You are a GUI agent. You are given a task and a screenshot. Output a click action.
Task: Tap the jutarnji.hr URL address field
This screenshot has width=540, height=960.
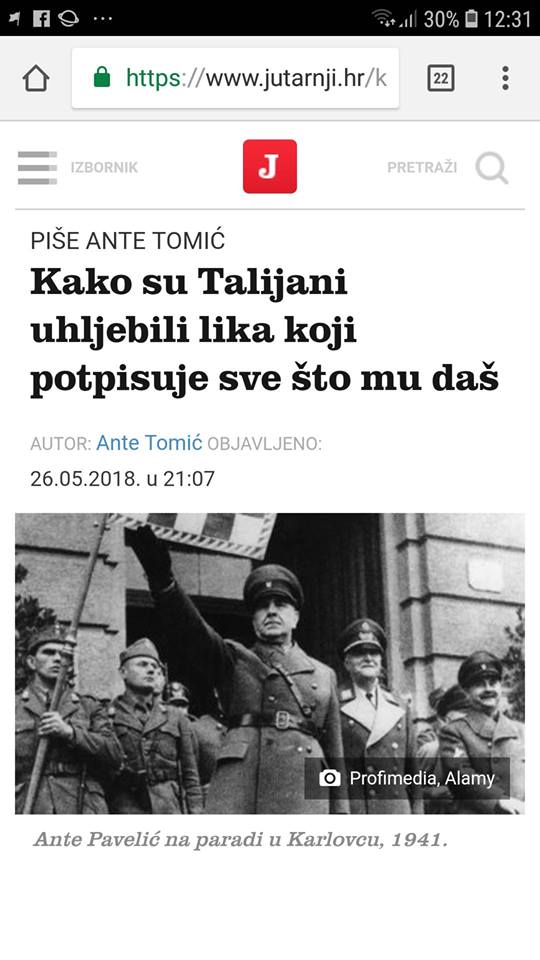pos(235,78)
